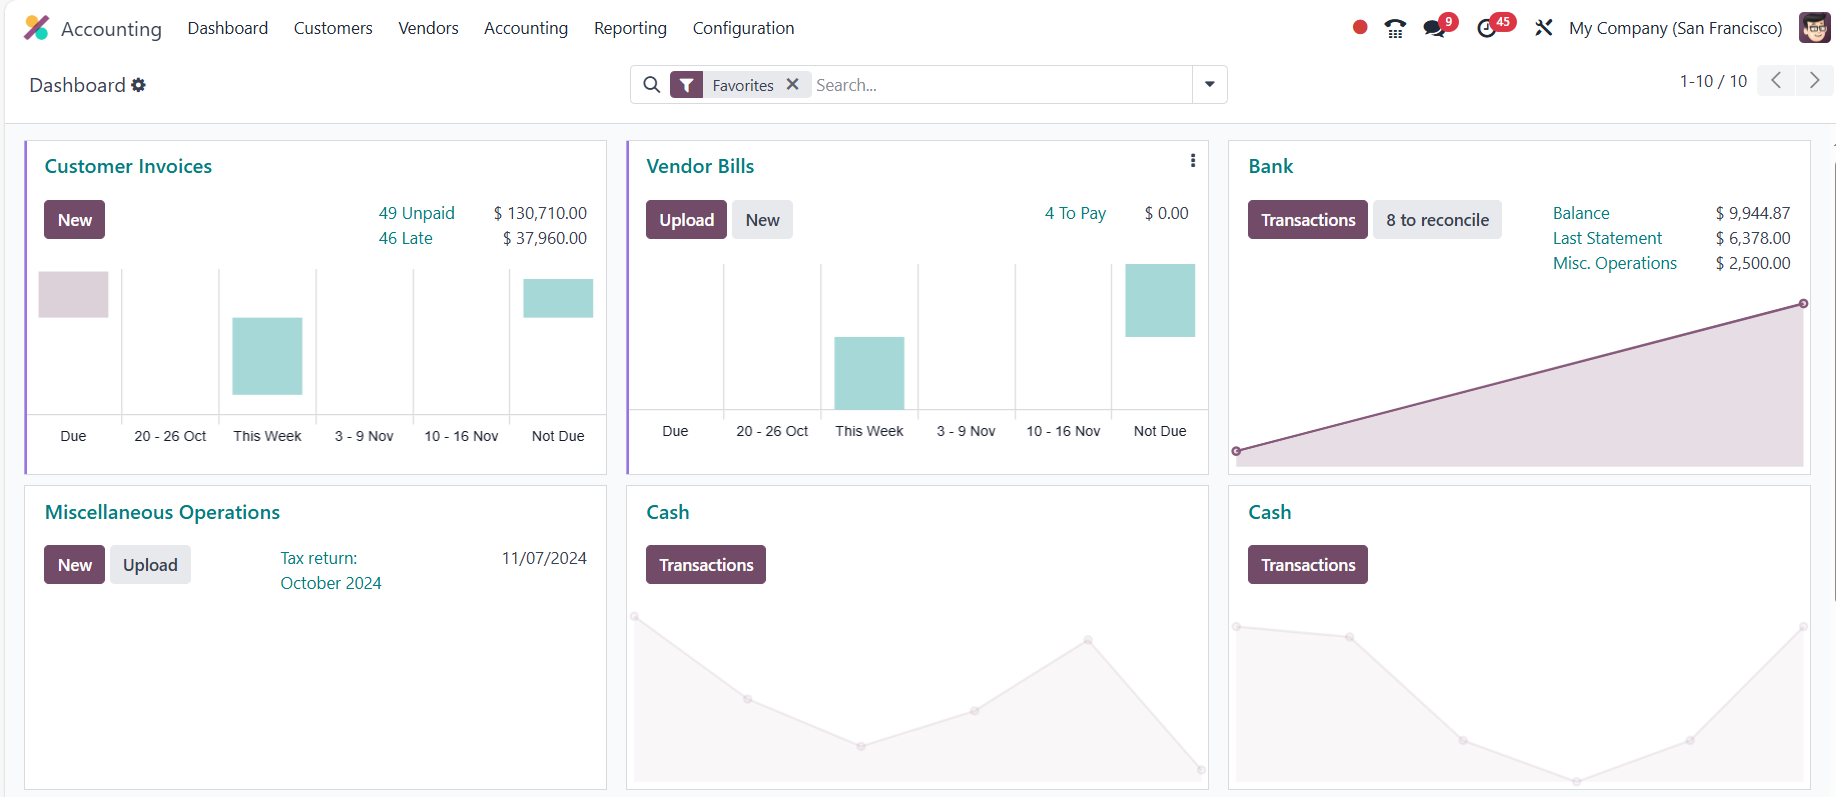Click the filter funnel icon on the Favorites facet
Screen dimensions: 1836x797
(686, 85)
